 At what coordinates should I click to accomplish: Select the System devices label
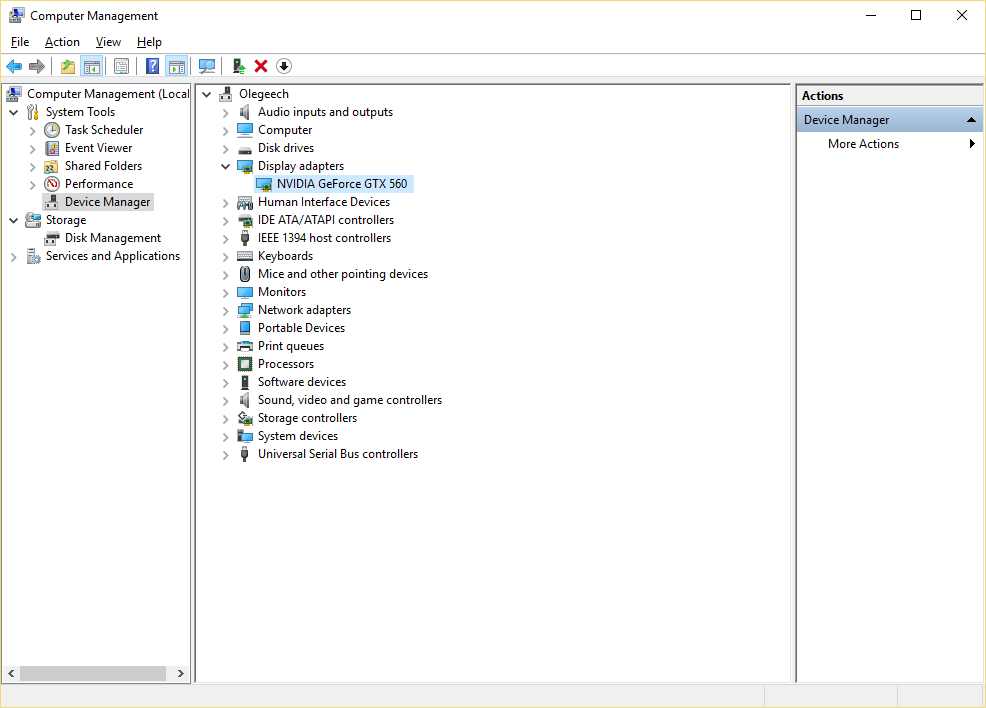297,436
